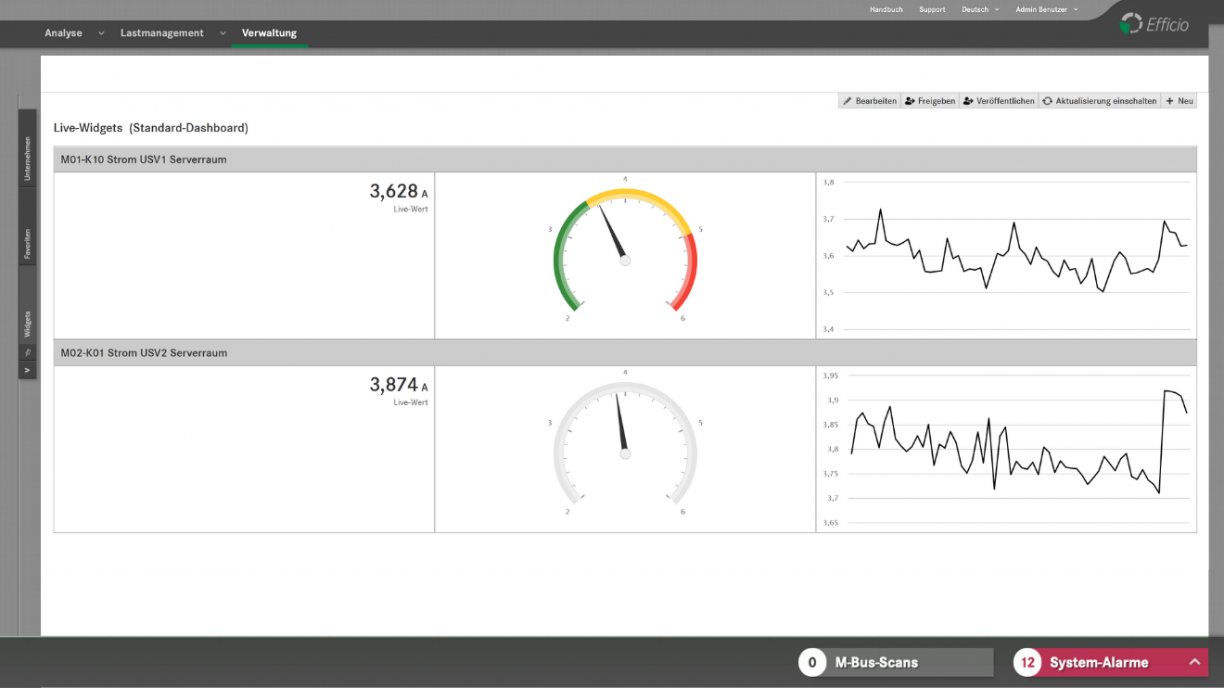The image size is (1224, 688).
Task: Click the Veröffentlichen publish button
Action: click(x=999, y=101)
